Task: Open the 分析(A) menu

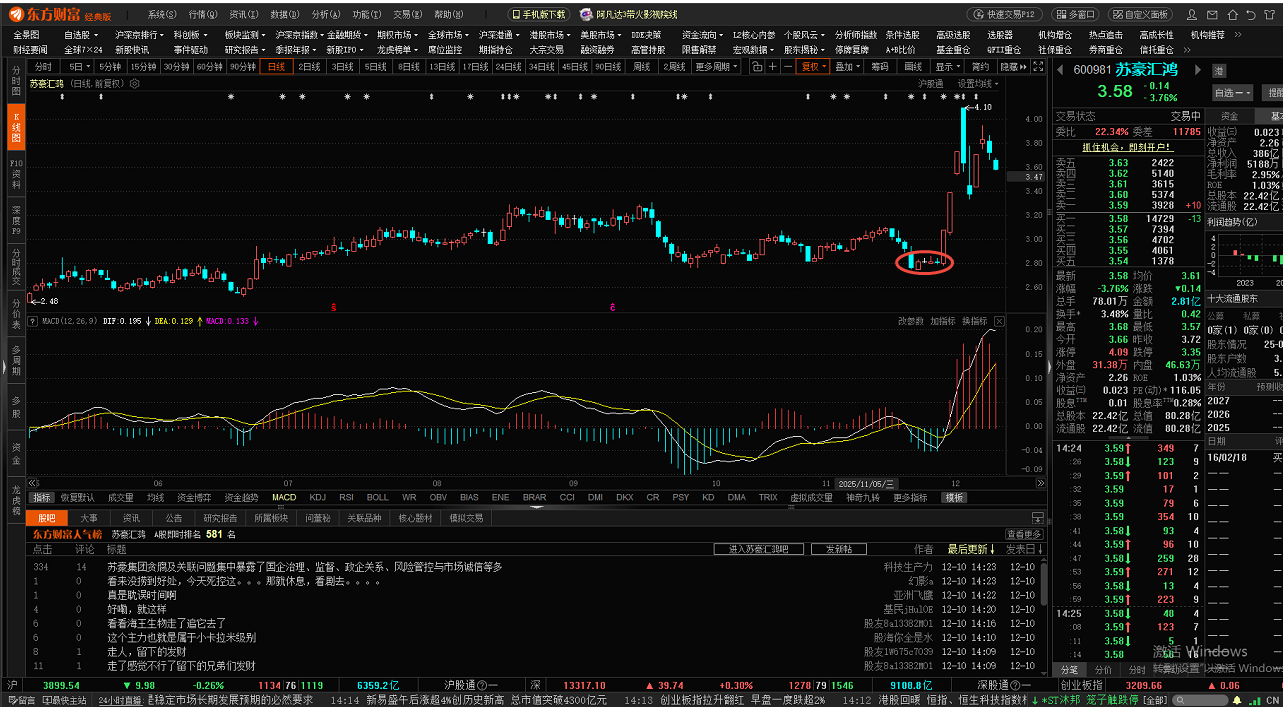Action: coord(326,15)
